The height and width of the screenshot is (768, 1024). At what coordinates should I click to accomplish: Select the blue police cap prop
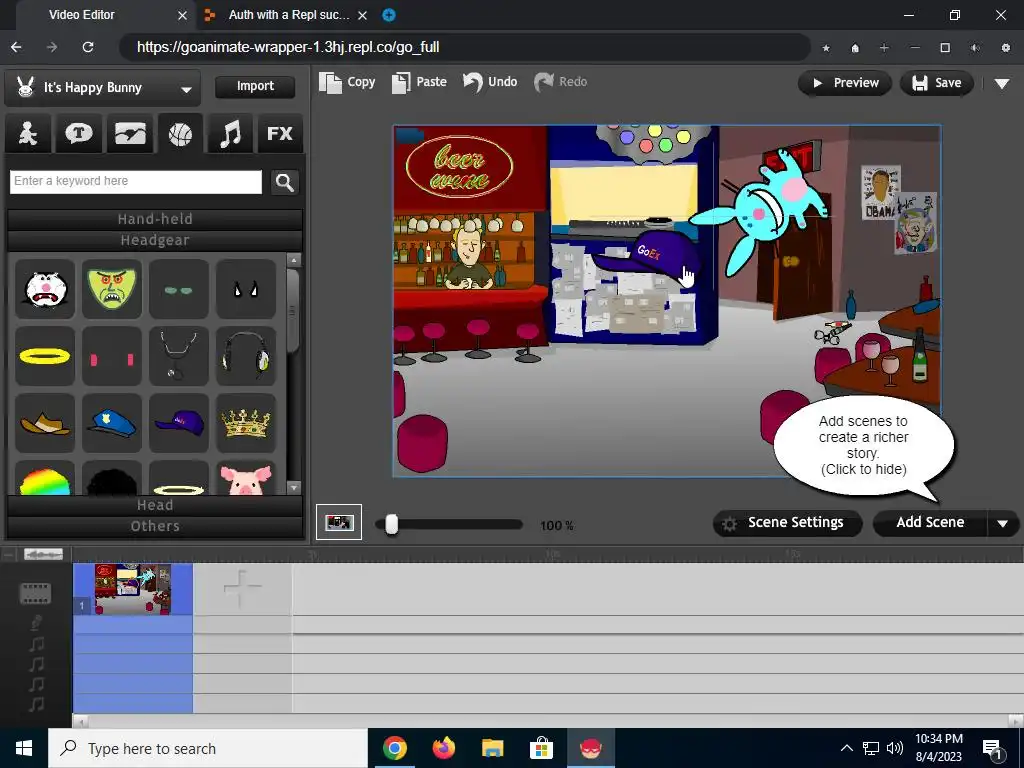pyautogui.click(x=112, y=423)
